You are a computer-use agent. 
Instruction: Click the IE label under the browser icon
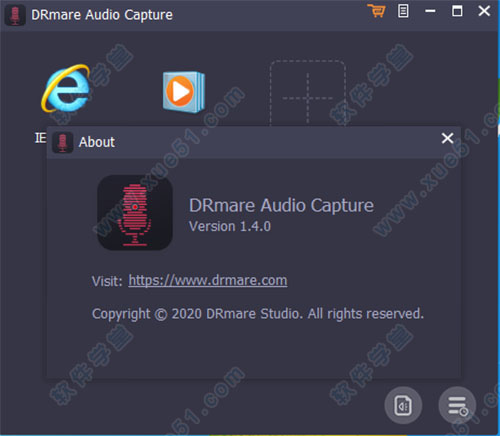pyautogui.click(x=40, y=138)
